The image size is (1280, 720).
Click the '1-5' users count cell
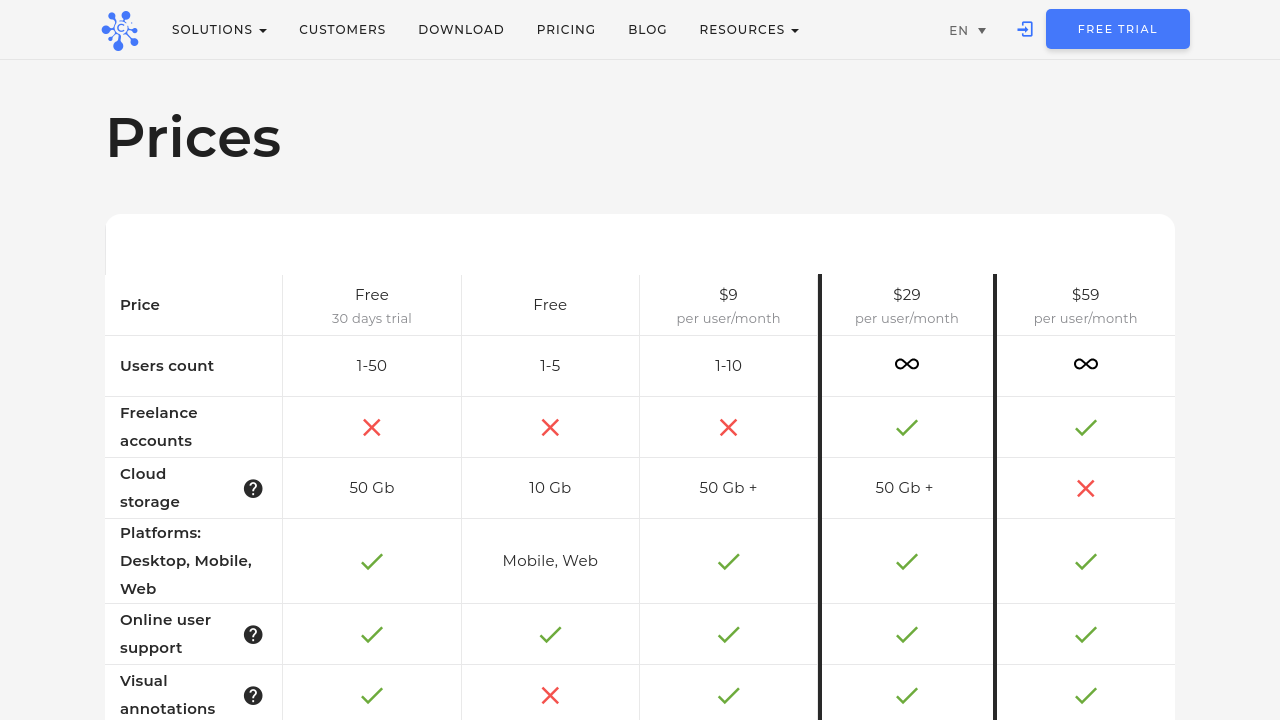(550, 366)
